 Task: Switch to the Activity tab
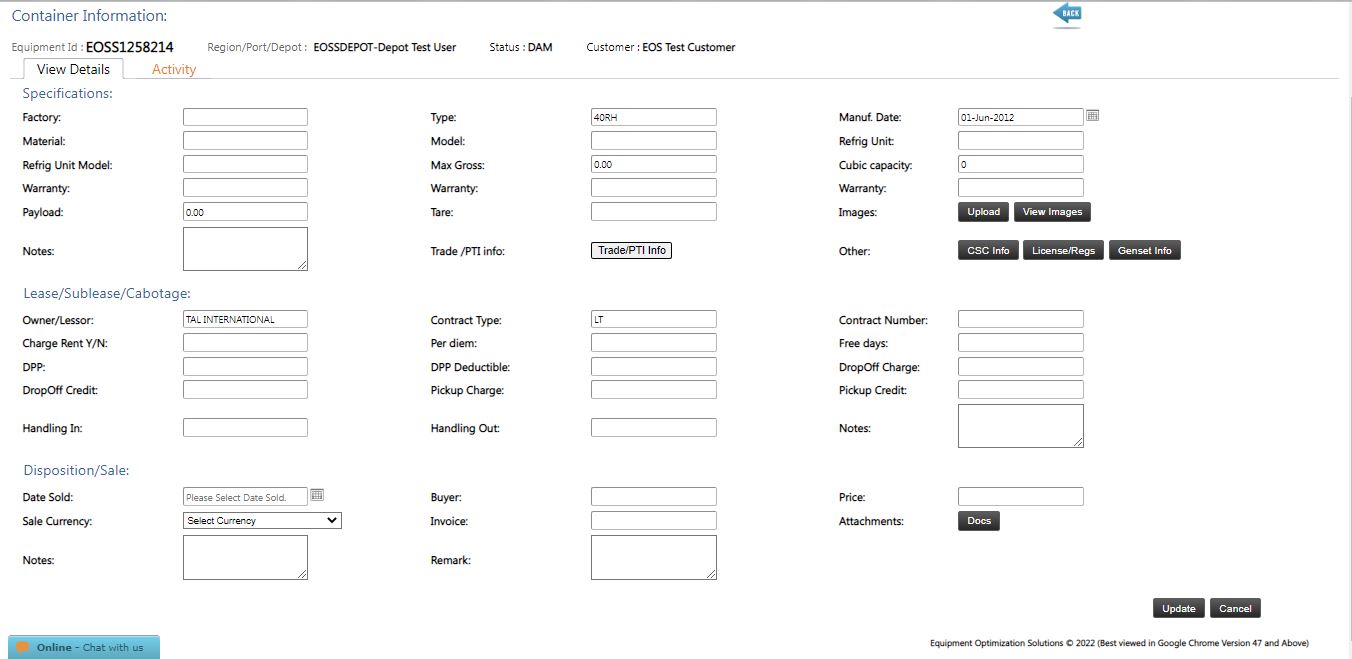(174, 69)
